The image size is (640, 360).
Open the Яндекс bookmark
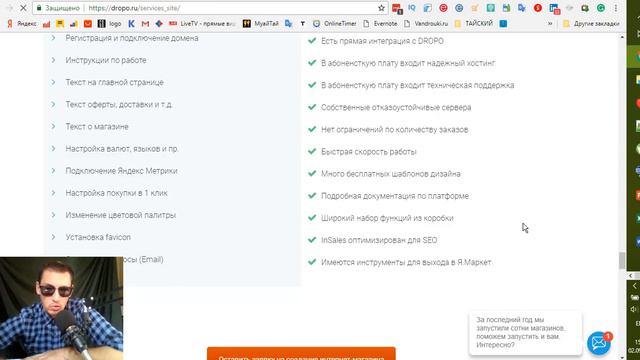coord(22,24)
